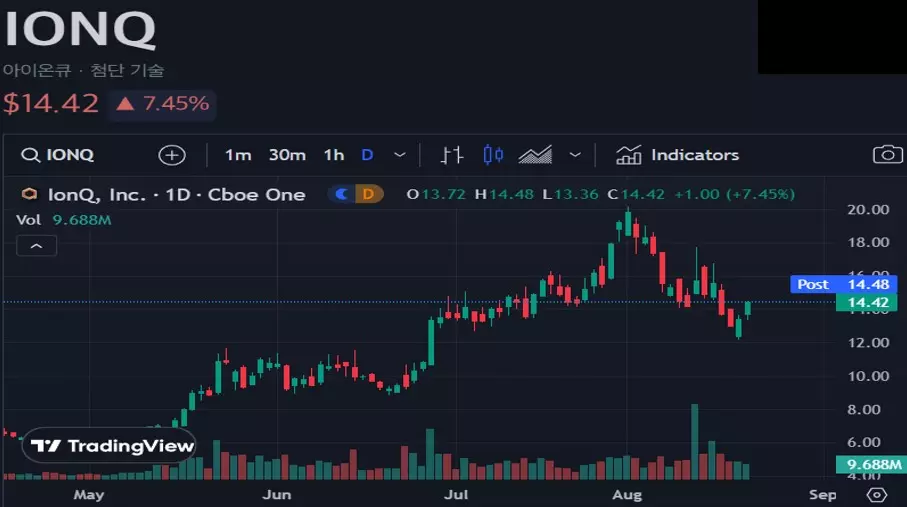Click the 9.688M volume scale label
907x507 pixels.
point(871,464)
